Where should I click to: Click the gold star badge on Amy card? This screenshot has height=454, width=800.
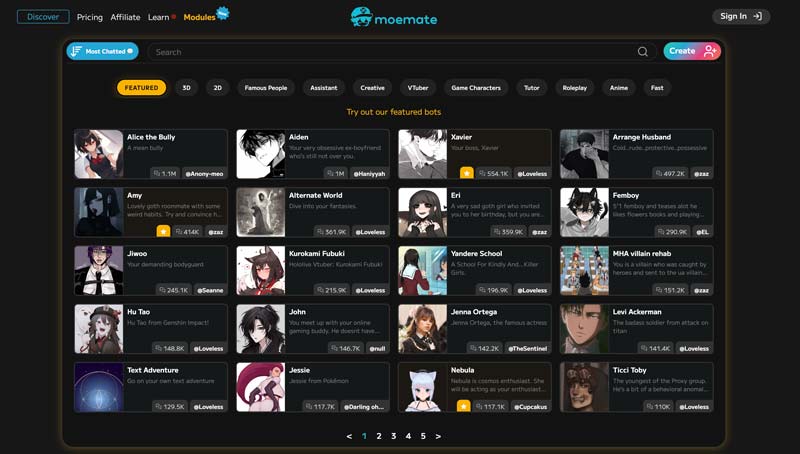pyautogui.click(x=163, y=231)
